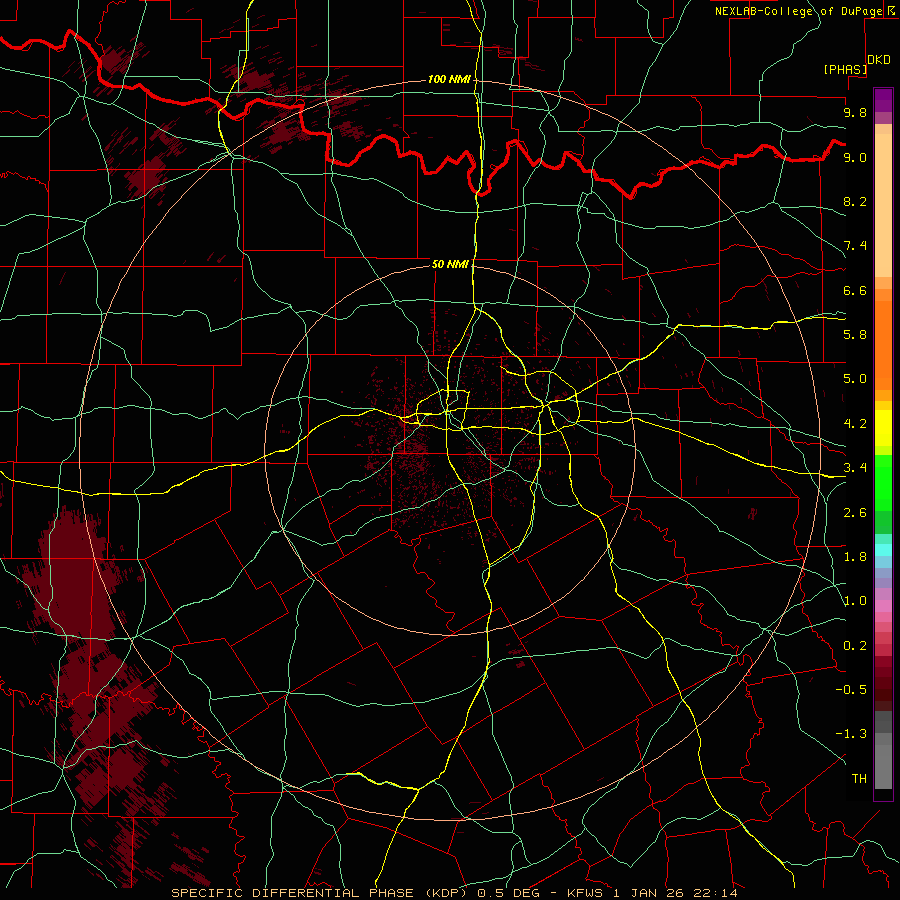Click the 6.6 scale value
This screenshot has height=900, width=900.
click(x=855, y=290)
